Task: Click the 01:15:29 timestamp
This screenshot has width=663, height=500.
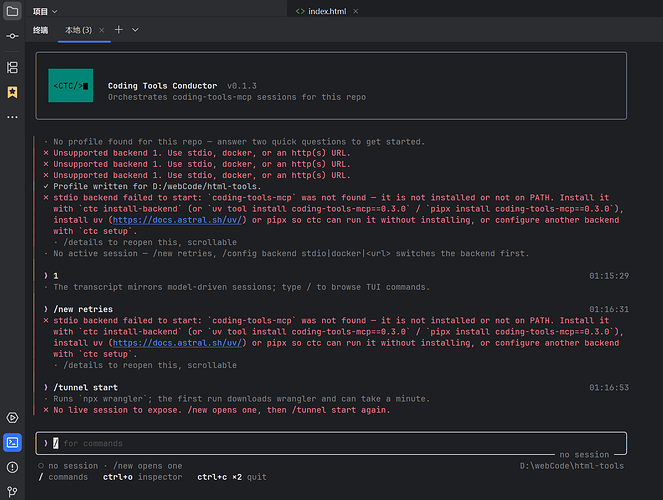Action: pyautogui.click(x=609, y=276)
